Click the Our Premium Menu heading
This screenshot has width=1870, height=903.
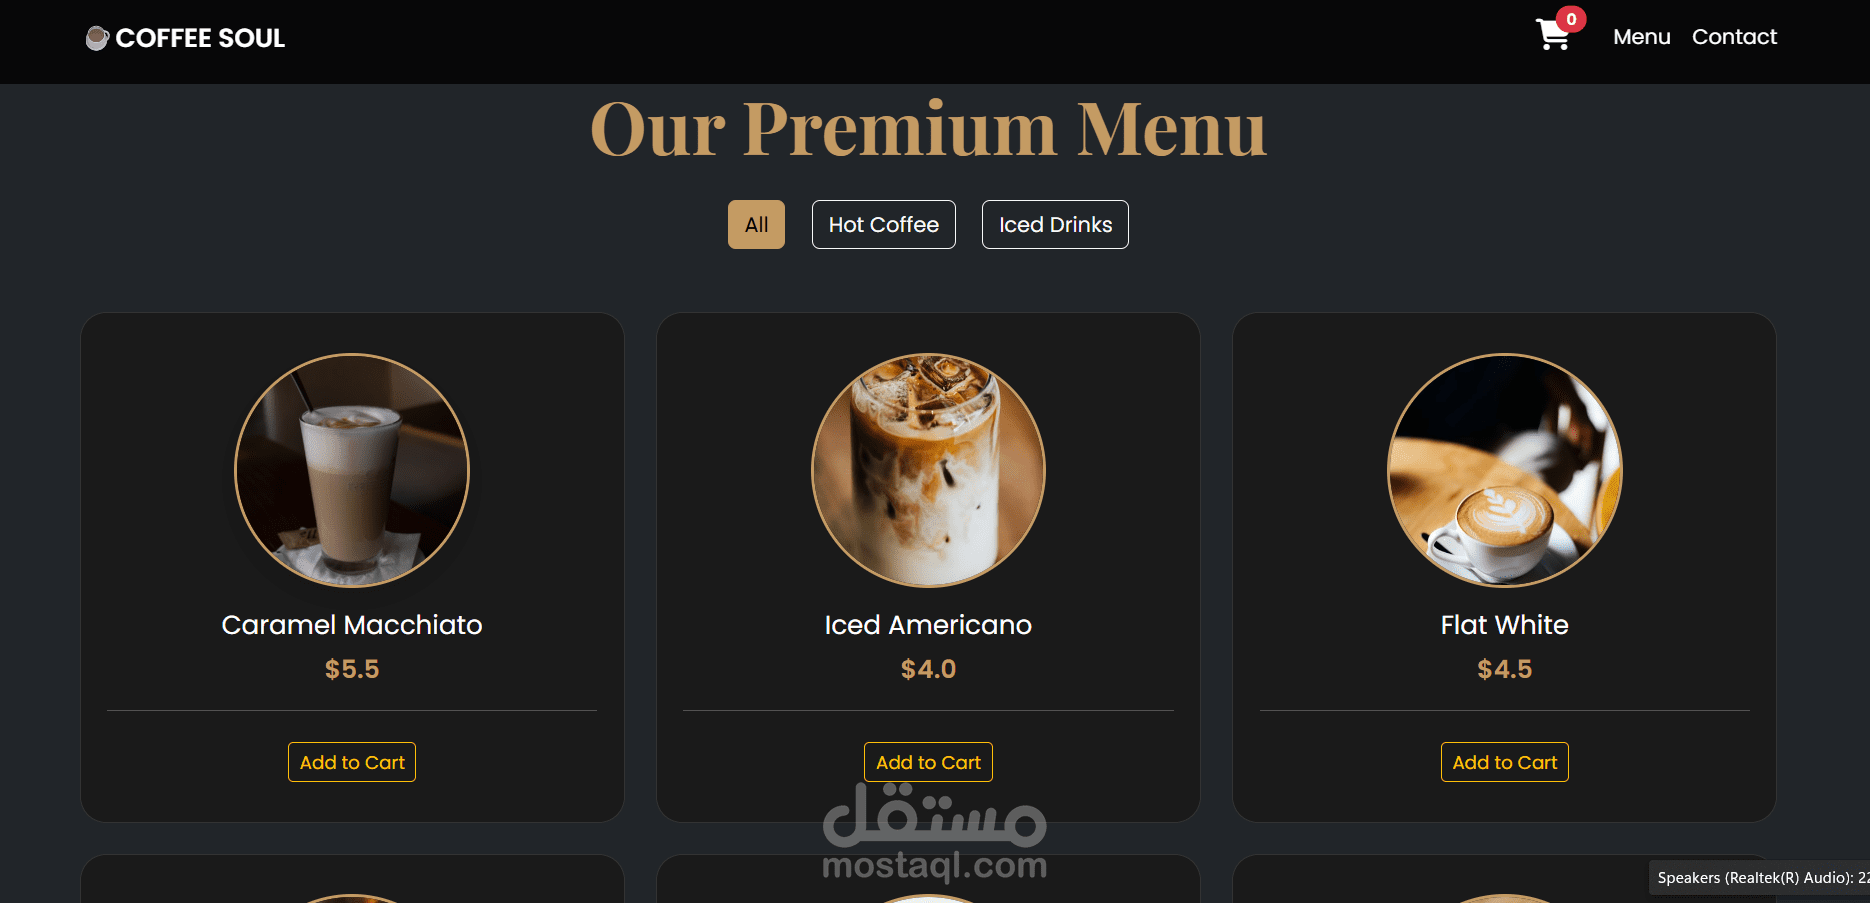coord(928,129)
